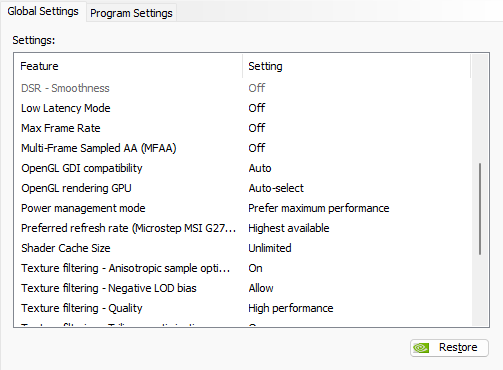This screenshot has width=503, height=370.
Task: Click the Allow value for Negative LOD bias
Action: [x=261, y=288]
